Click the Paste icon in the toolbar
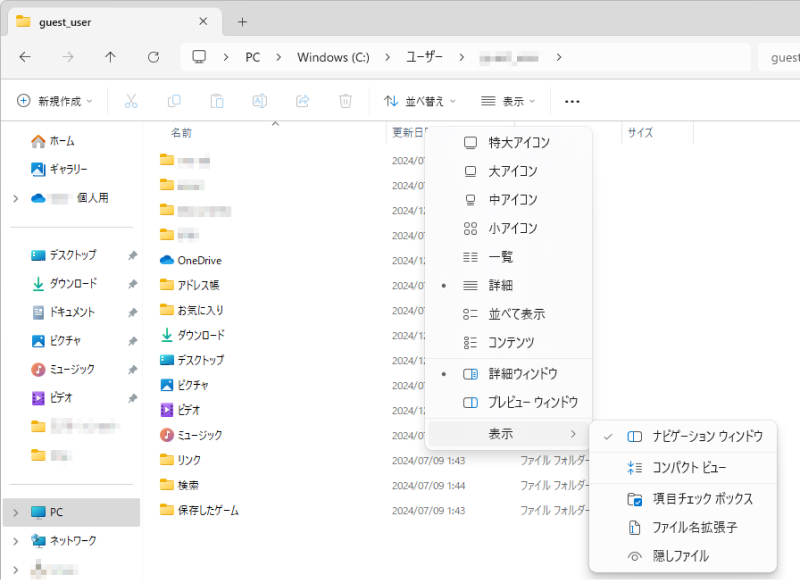 click(216, 100)
